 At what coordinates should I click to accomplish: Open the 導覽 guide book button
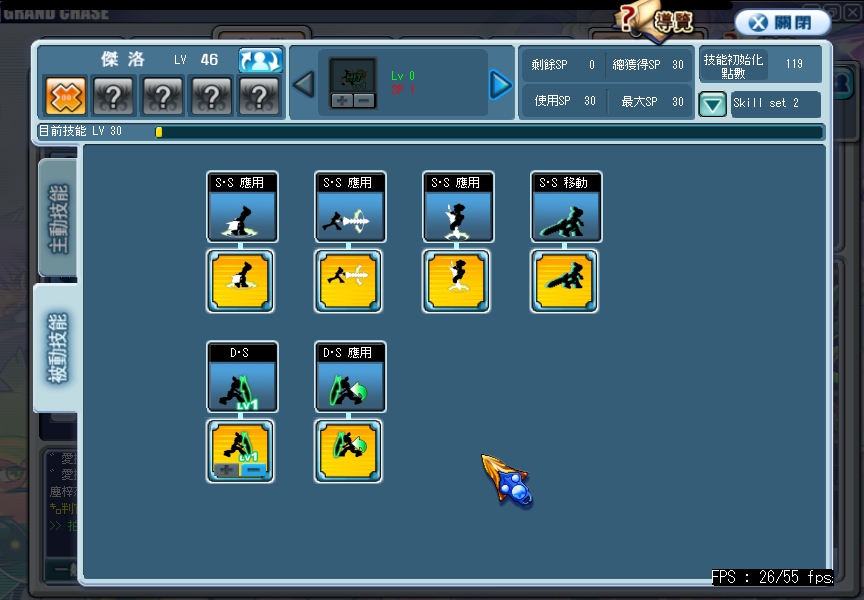click(656, 22)
